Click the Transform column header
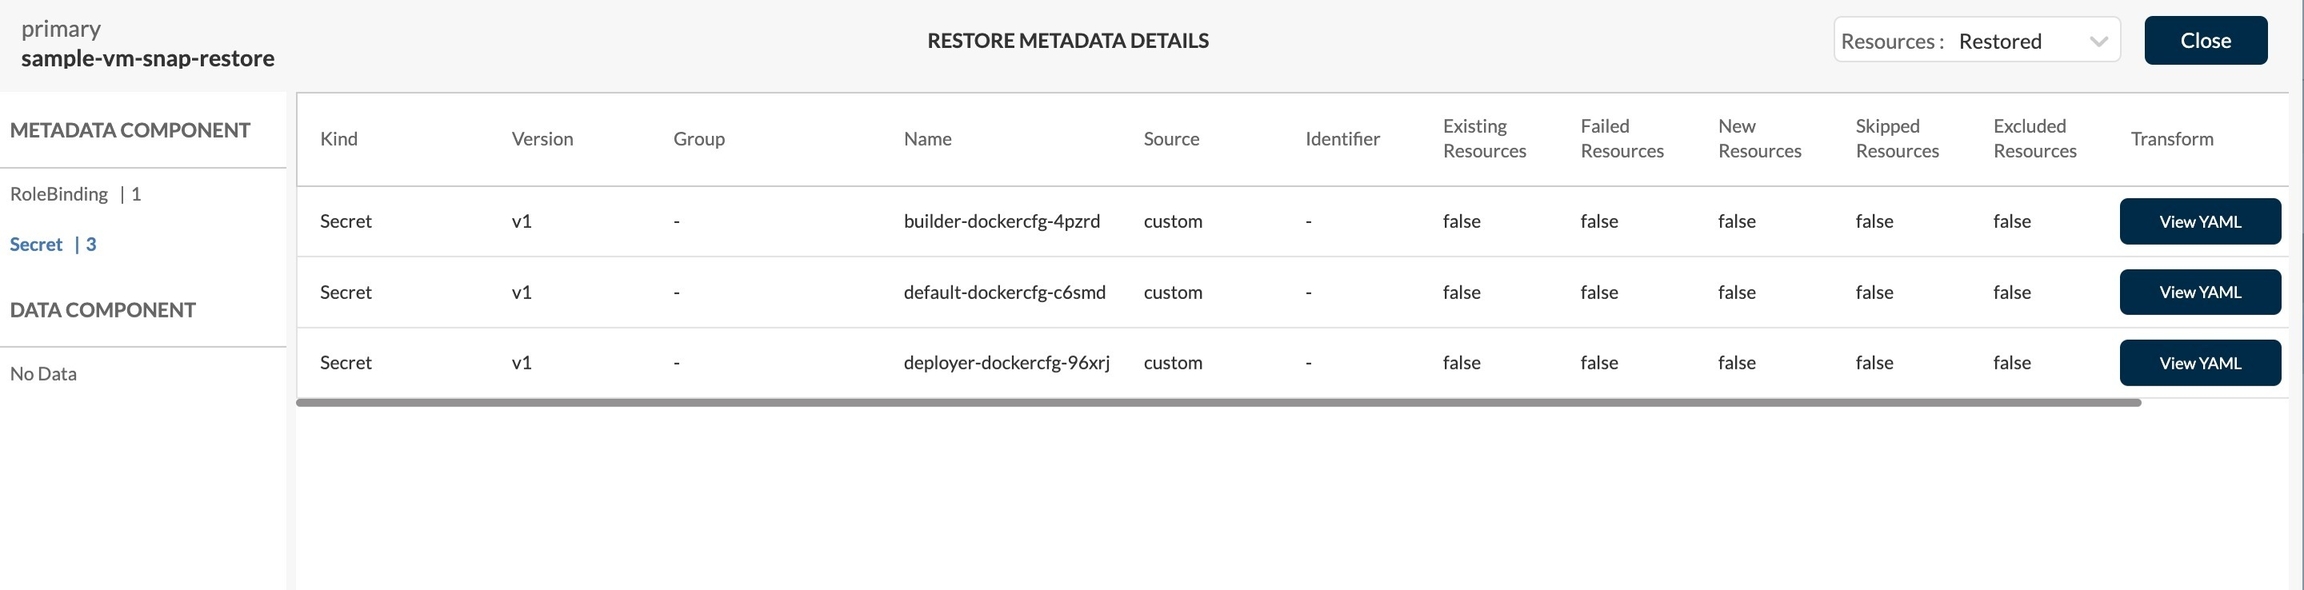 tap(2171, 139)
